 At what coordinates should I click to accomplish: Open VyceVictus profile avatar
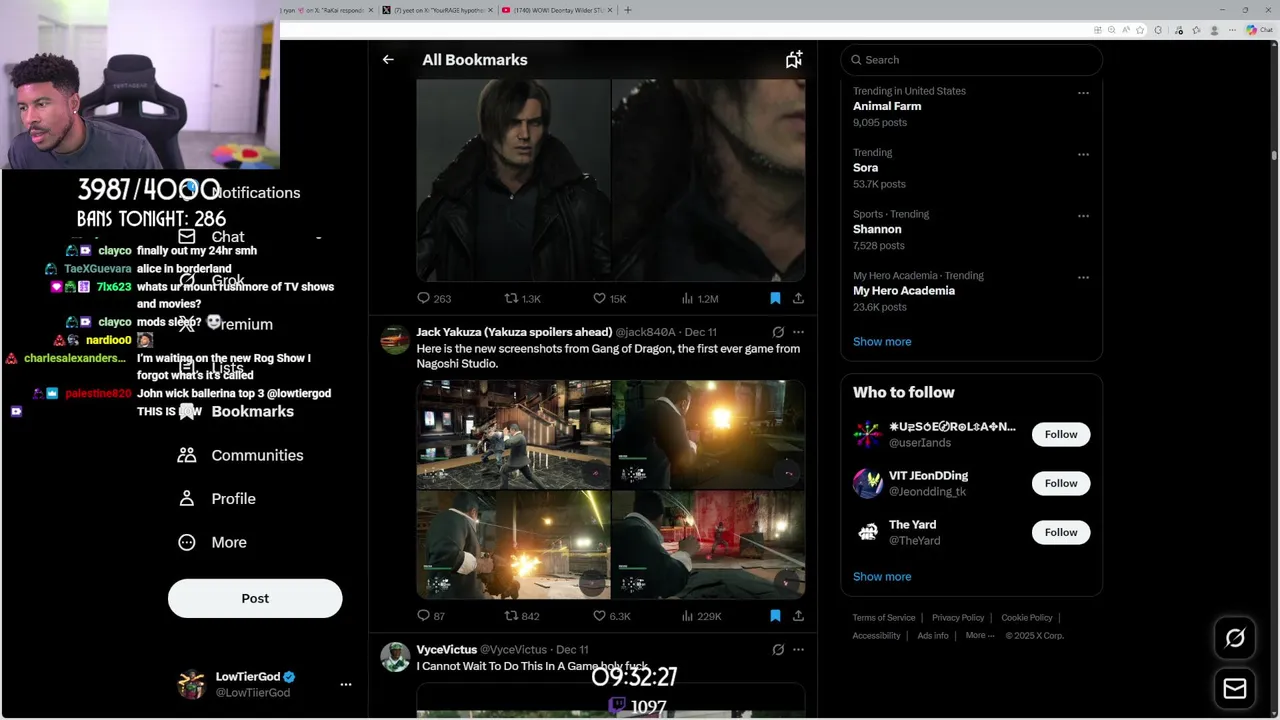click(x=395, y=658)
